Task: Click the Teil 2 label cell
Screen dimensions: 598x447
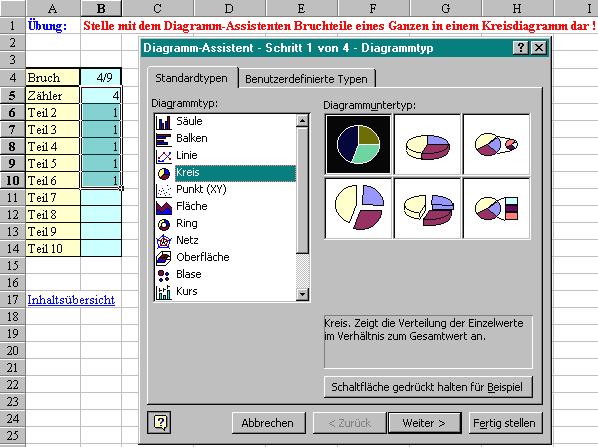Action: click(53, 112)
